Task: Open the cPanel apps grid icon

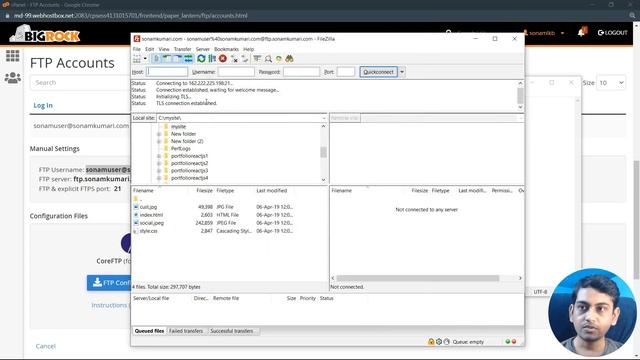Action: 12,56
